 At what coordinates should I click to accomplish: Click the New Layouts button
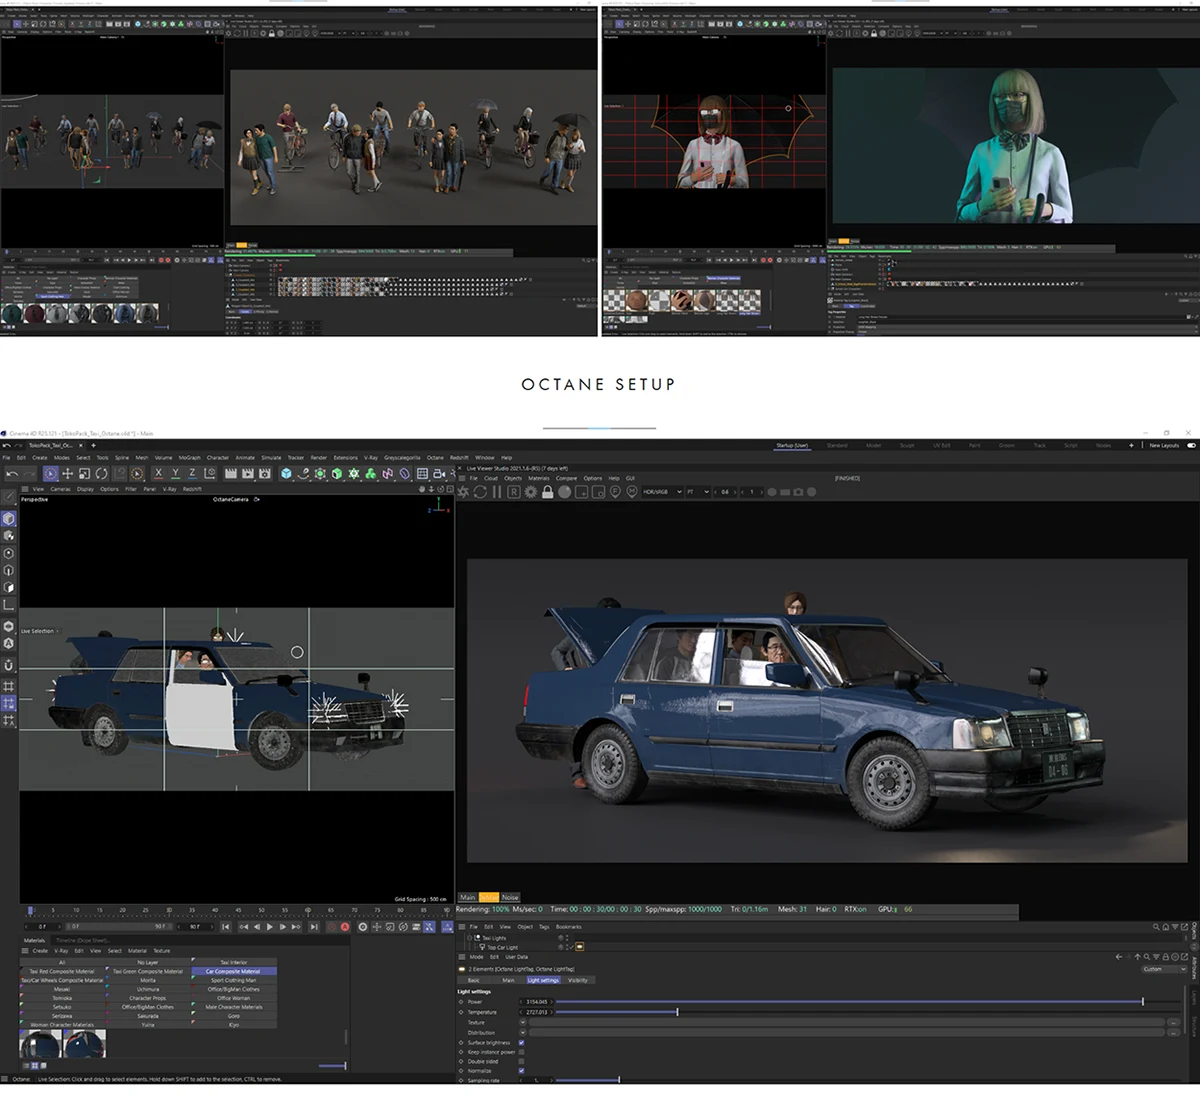pyautogui.click(x=1164, y=445)
